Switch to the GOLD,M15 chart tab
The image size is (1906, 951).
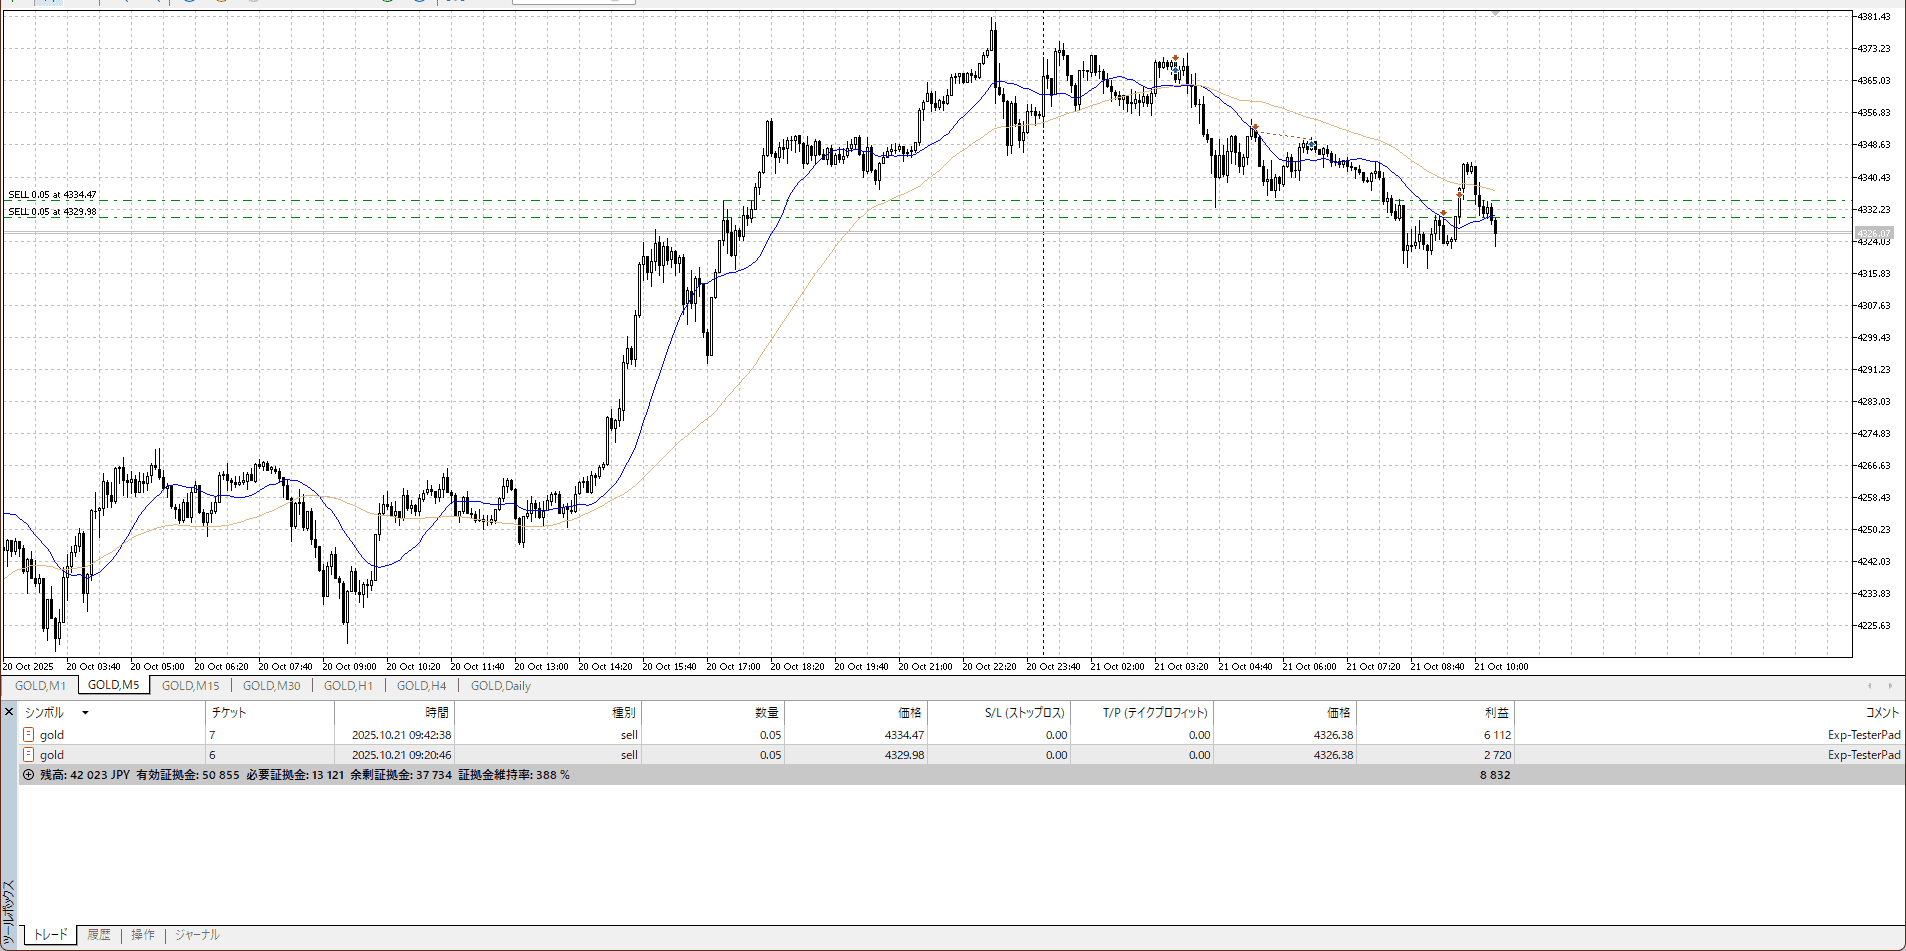(x=190, y=686)
